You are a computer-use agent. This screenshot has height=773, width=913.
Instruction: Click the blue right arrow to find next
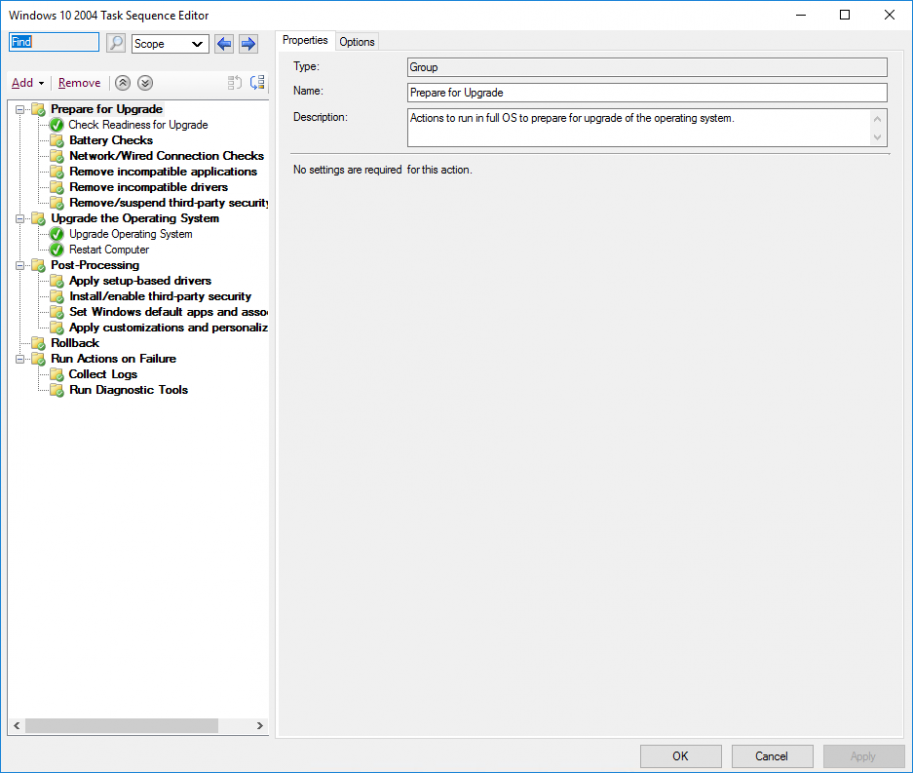[x=248, y=43]
